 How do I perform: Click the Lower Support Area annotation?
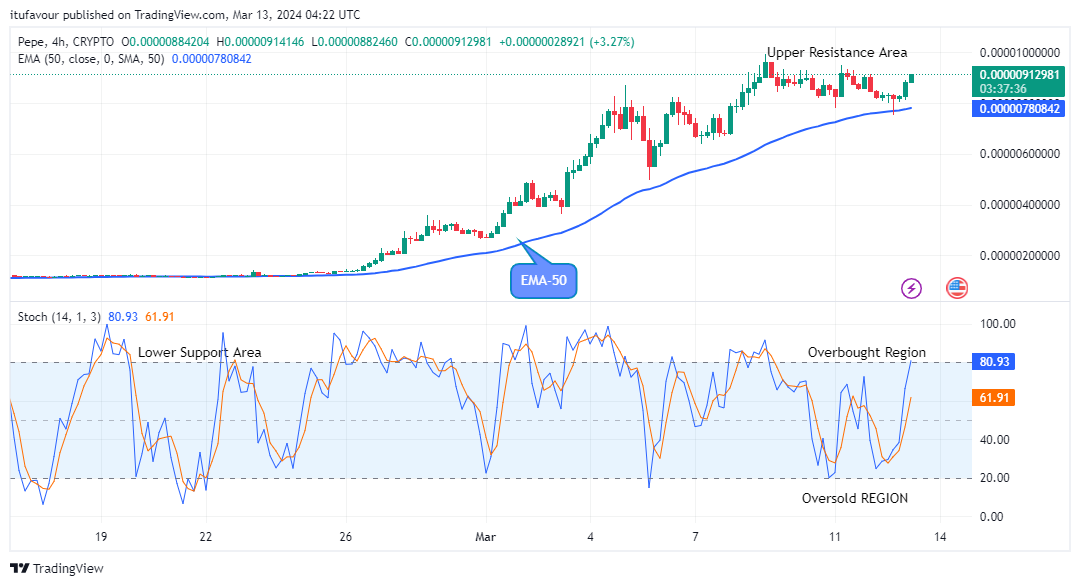[200, 353]
